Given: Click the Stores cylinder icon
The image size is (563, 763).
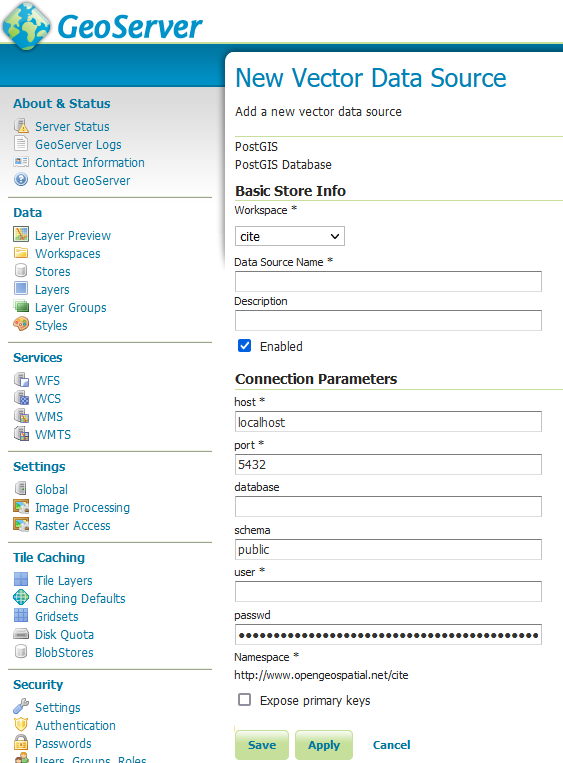Looking at the screenshot, I should point(21,271).
